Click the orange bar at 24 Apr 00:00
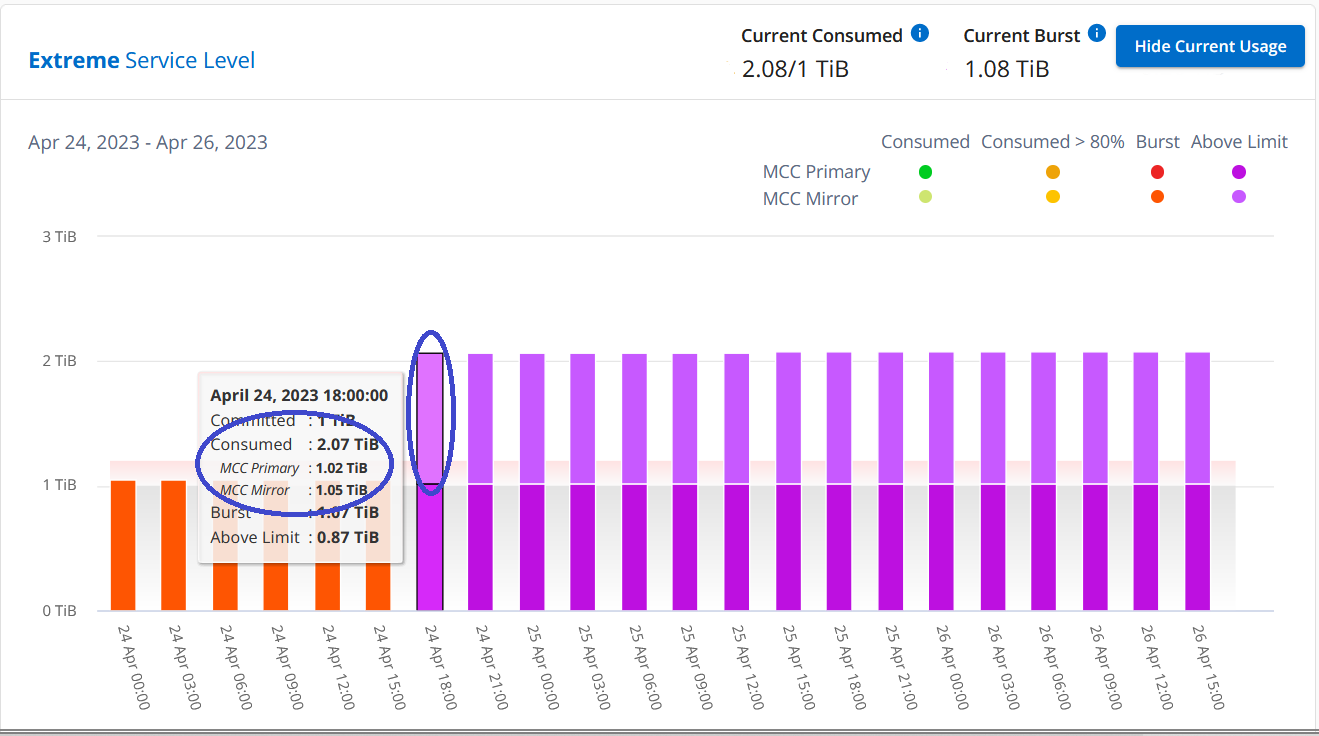This screenshot has height=736, width=1319. pos(123,546)
